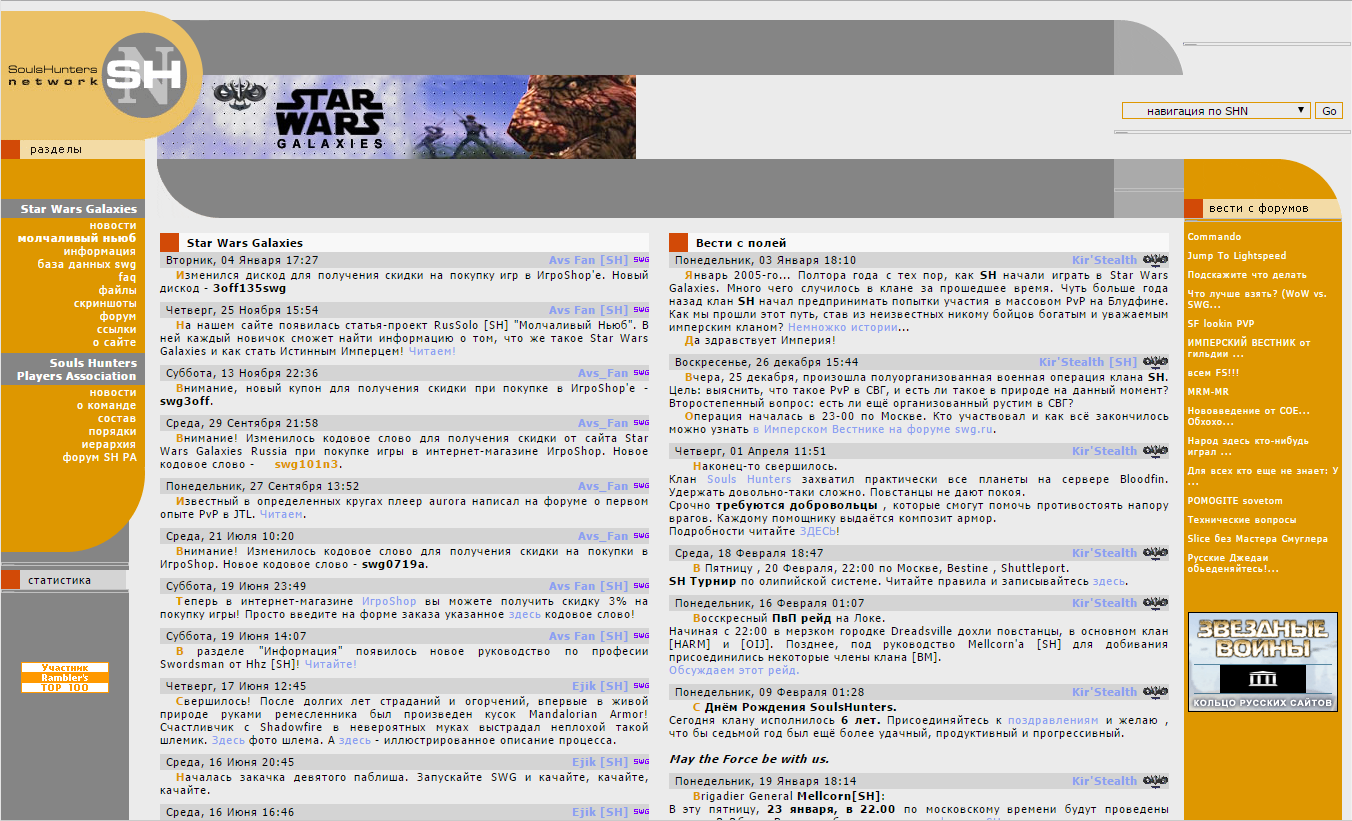
Task: Open the навигация по SHN dropdown
Action: pyautogui.click(x=1216, y=111)
